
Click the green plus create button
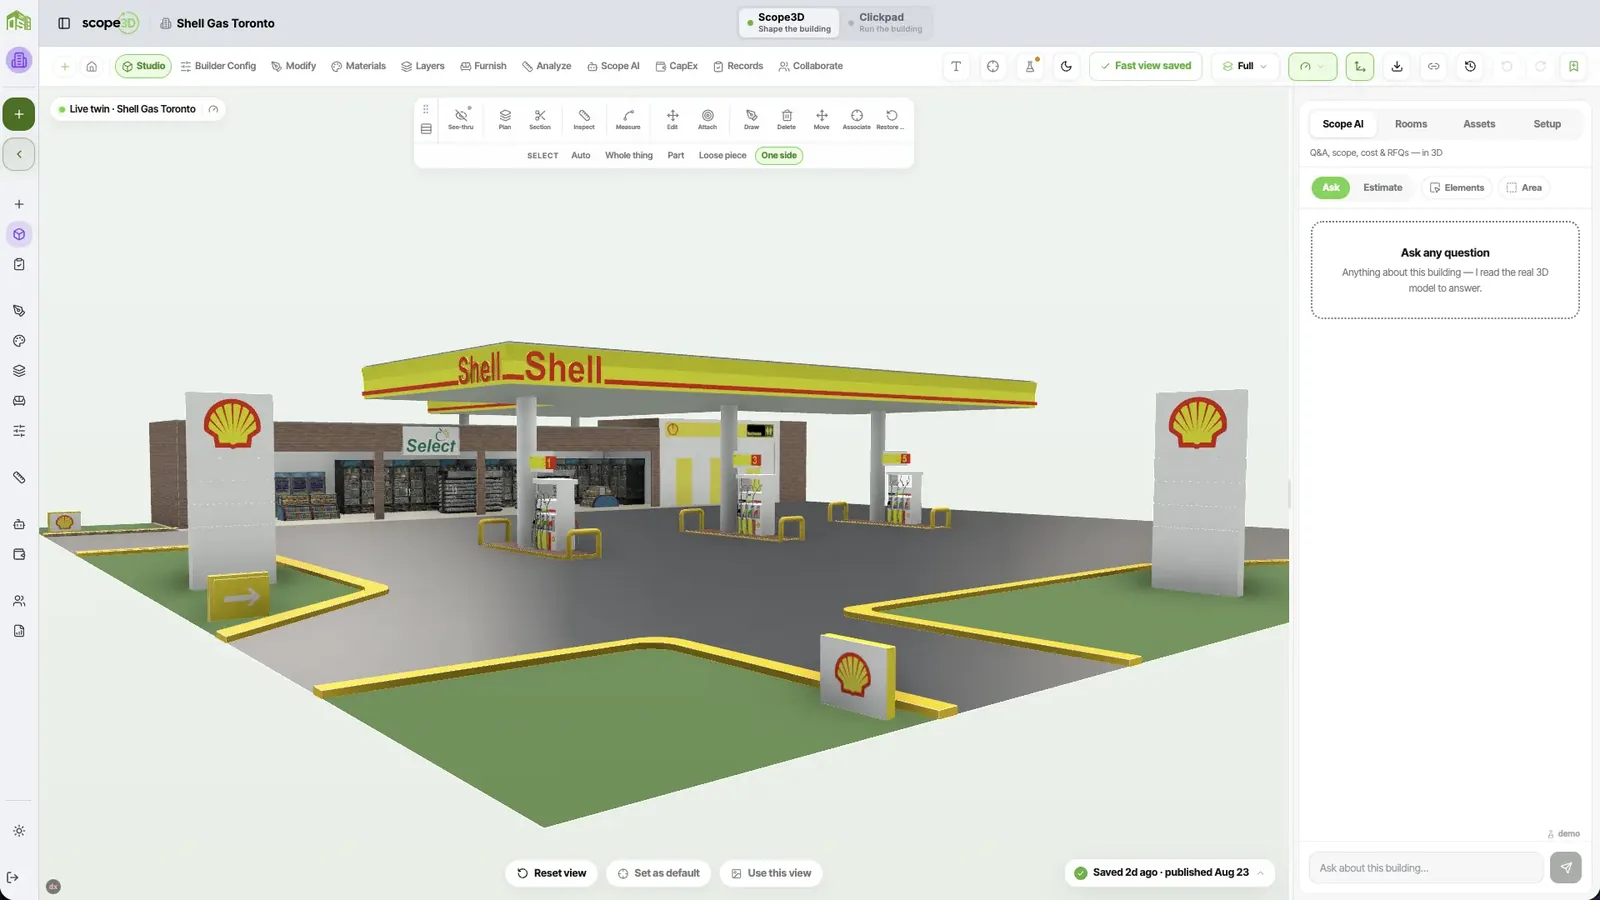click(19, 114)
